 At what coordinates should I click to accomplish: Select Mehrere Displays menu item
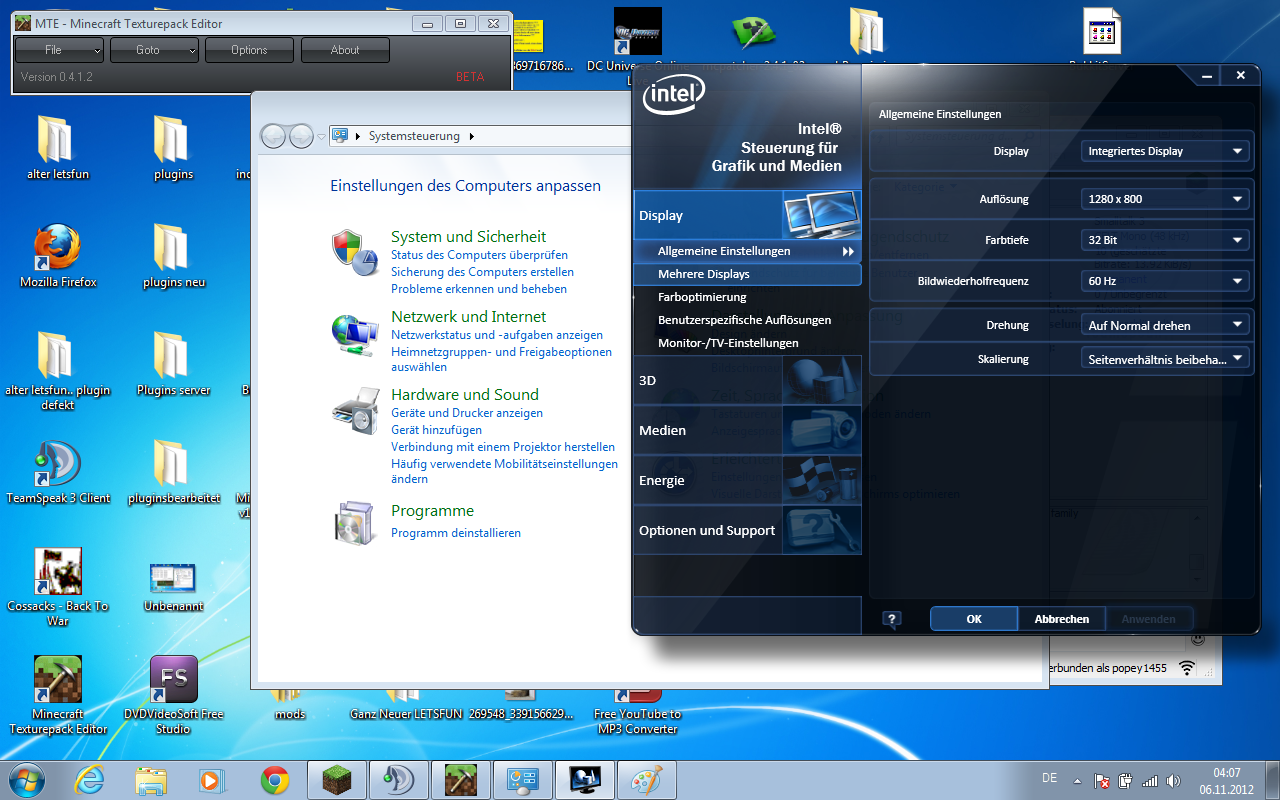pyautogui.click(x=704, y=274)
